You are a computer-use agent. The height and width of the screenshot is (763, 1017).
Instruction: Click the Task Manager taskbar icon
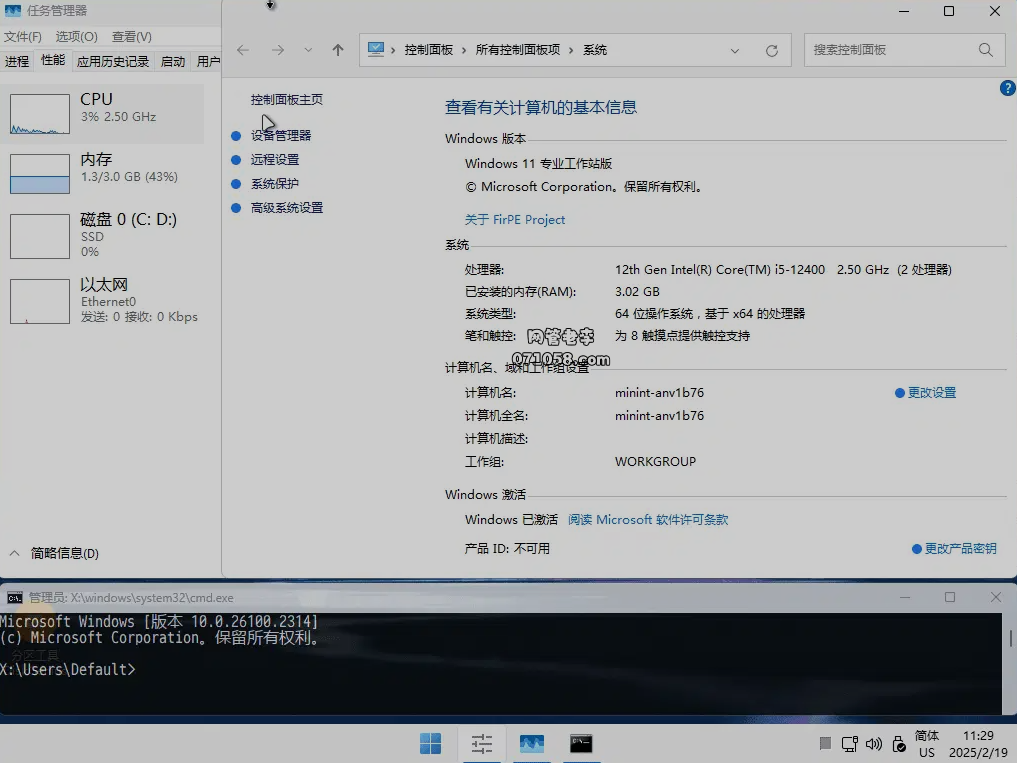click(x=531, y=743)
